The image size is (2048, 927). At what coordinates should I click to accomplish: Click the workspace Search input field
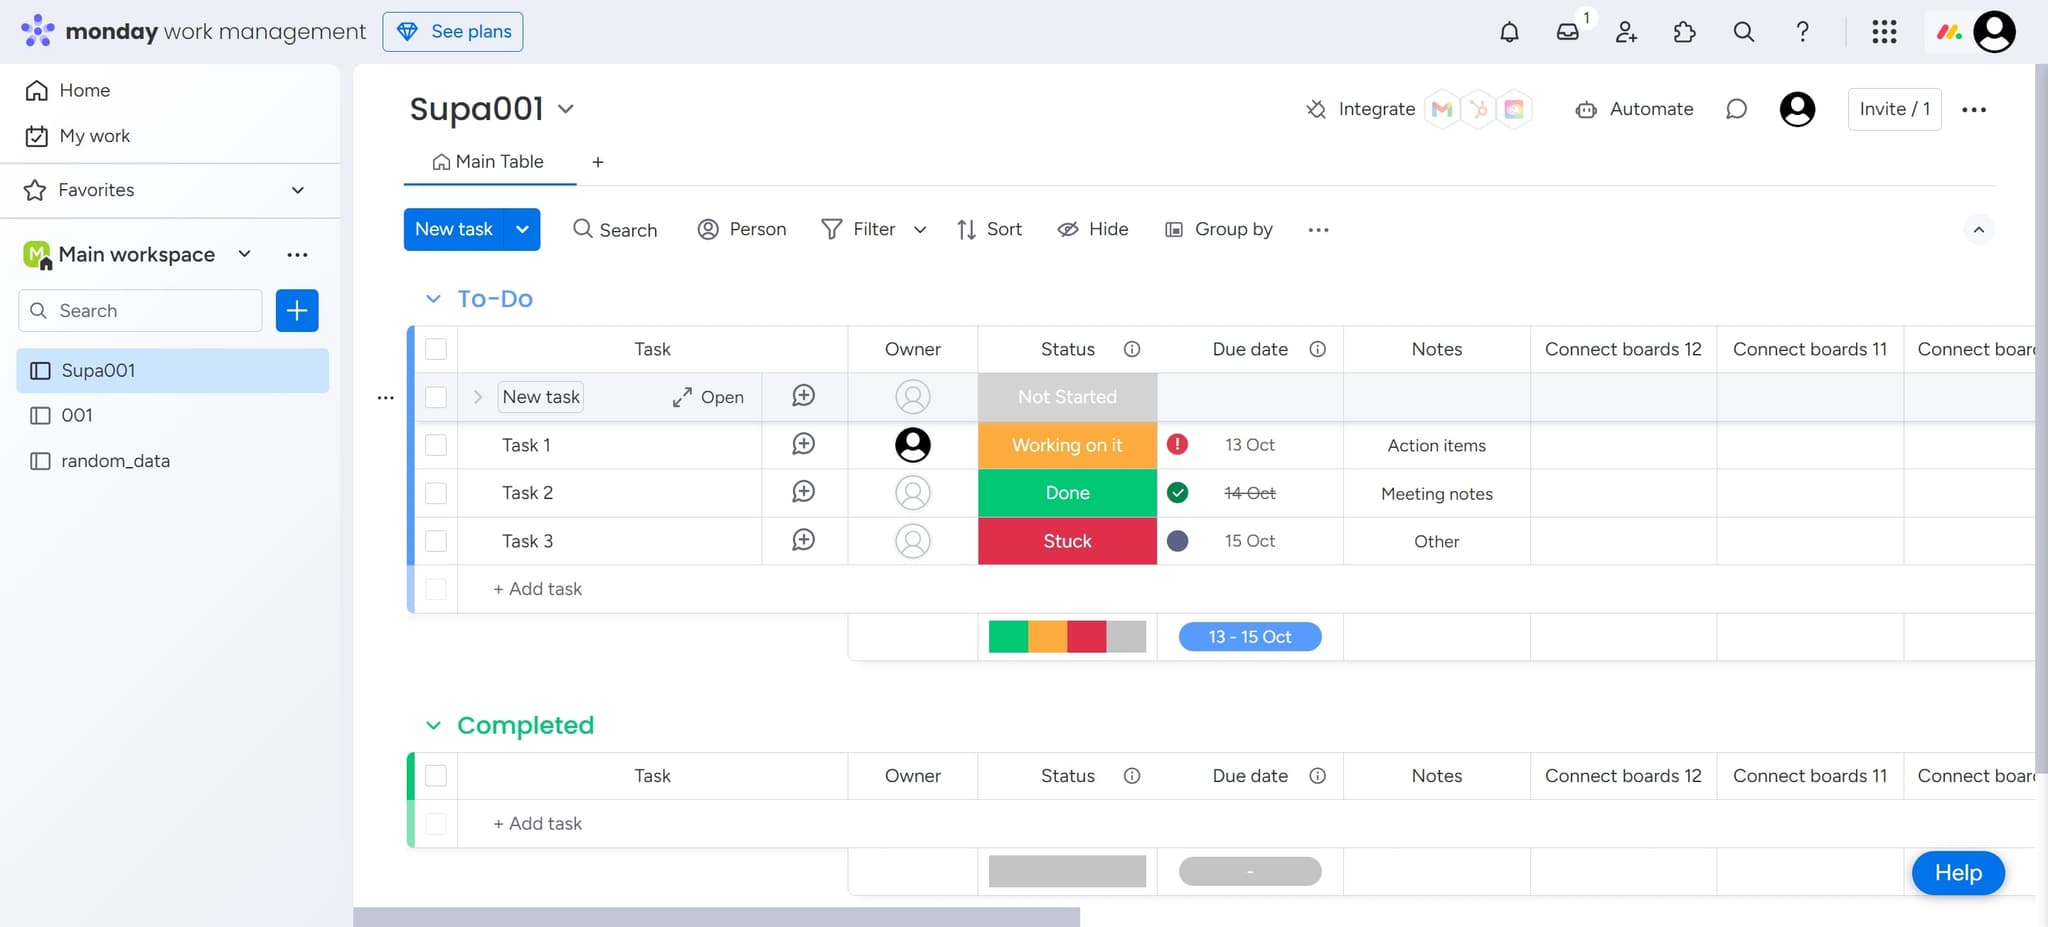tap(140, 311)
